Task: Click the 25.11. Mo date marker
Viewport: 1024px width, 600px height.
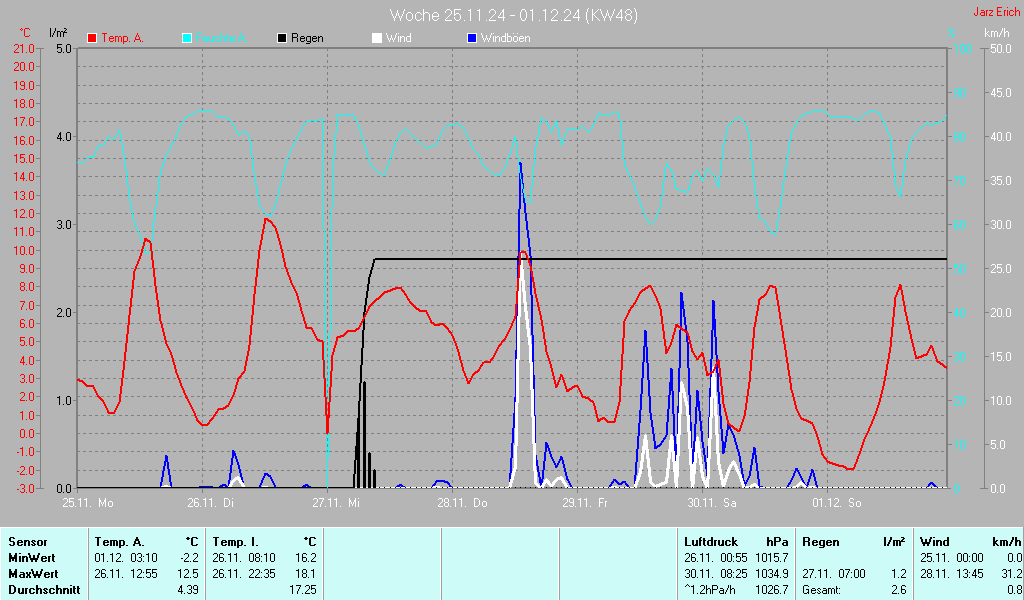Action: click(88, 503)
